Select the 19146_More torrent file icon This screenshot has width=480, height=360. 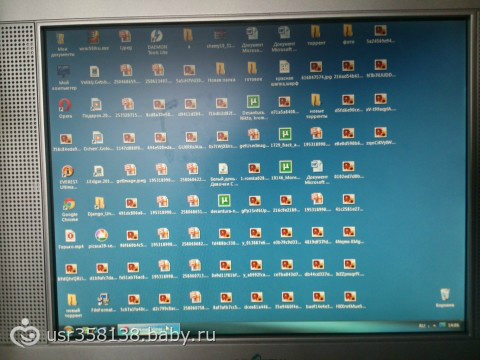point(285,170)
